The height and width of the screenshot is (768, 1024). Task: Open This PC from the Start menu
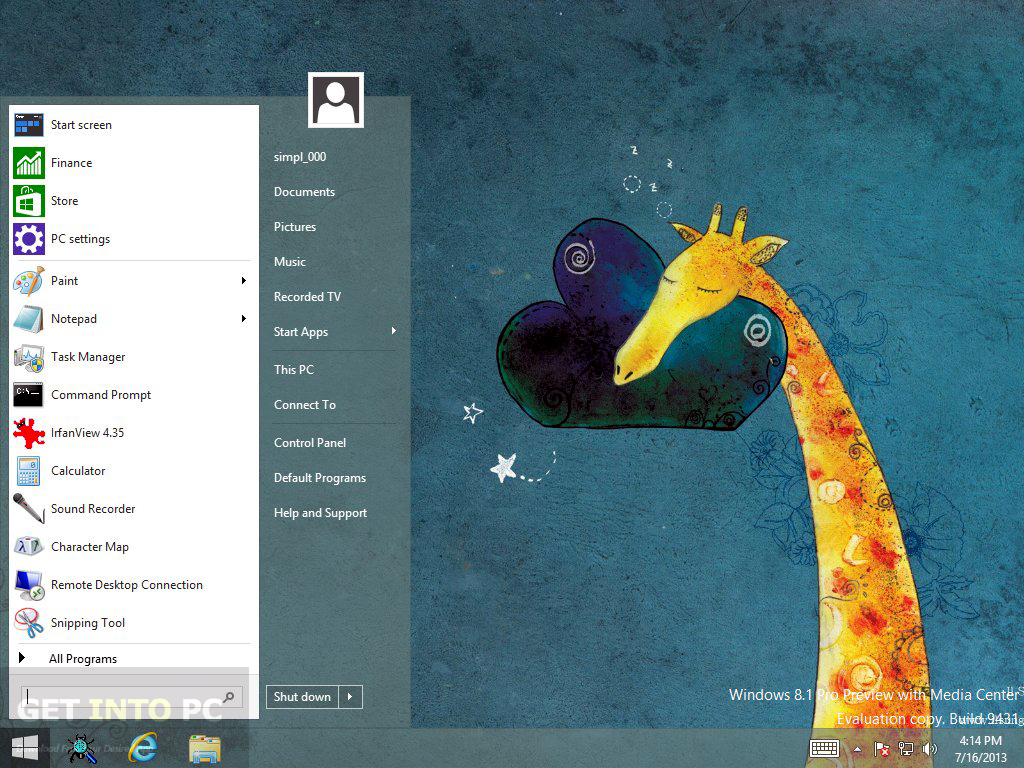293,370
